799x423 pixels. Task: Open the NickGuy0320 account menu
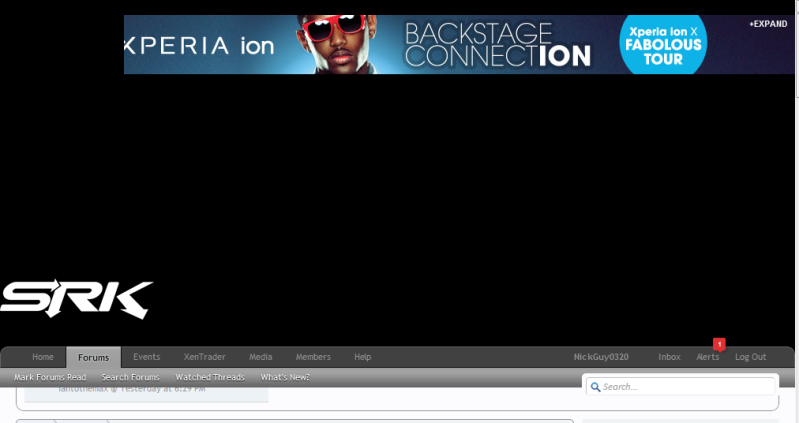click(x=601, y=357)
